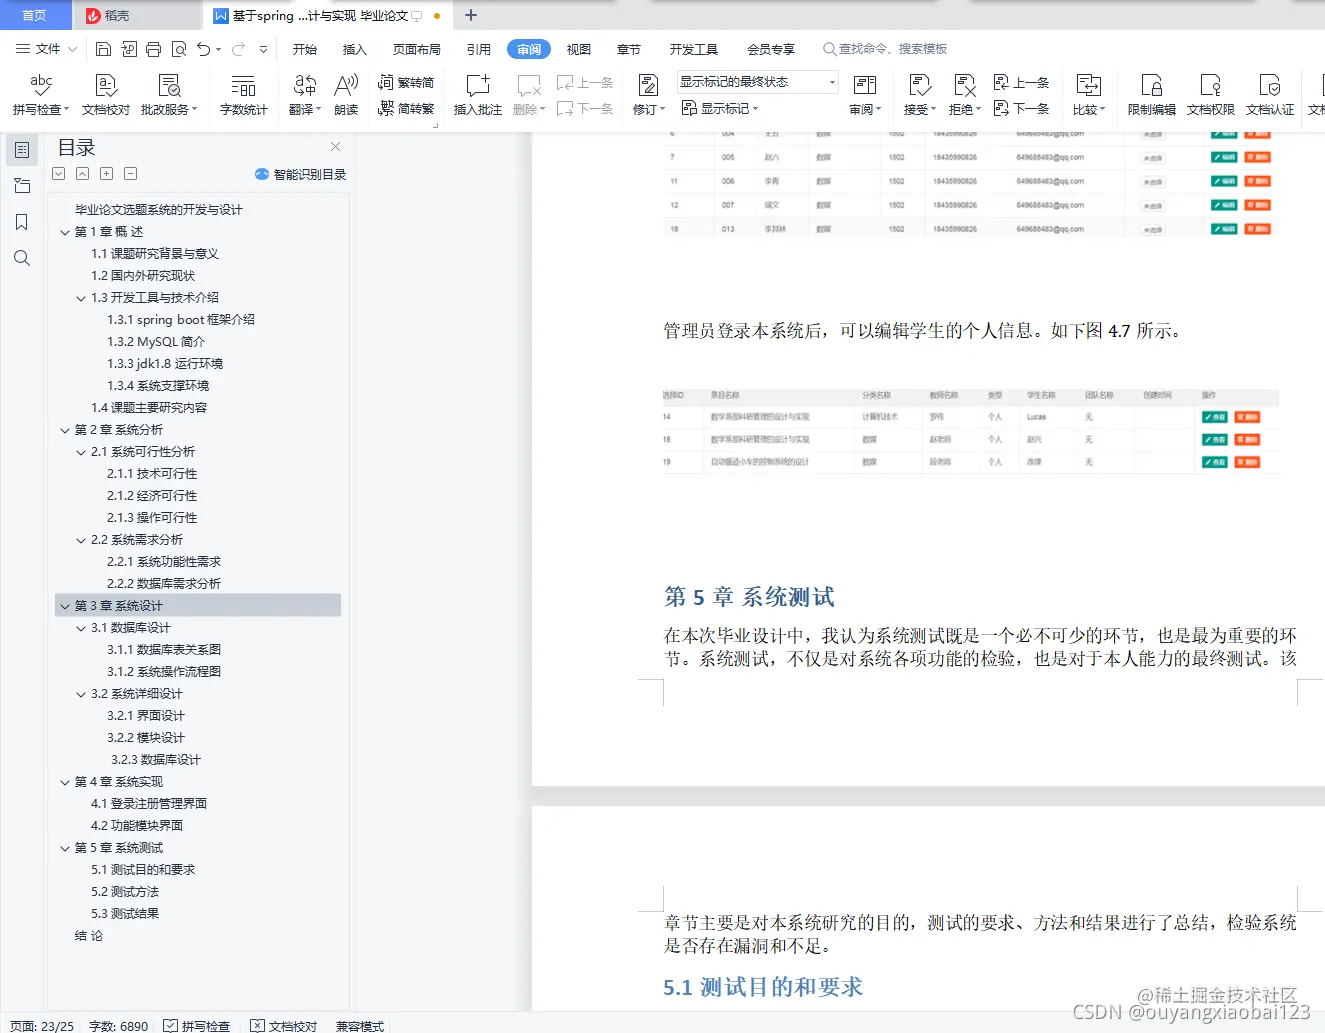Open 文档校对 document proofreading

106,95
